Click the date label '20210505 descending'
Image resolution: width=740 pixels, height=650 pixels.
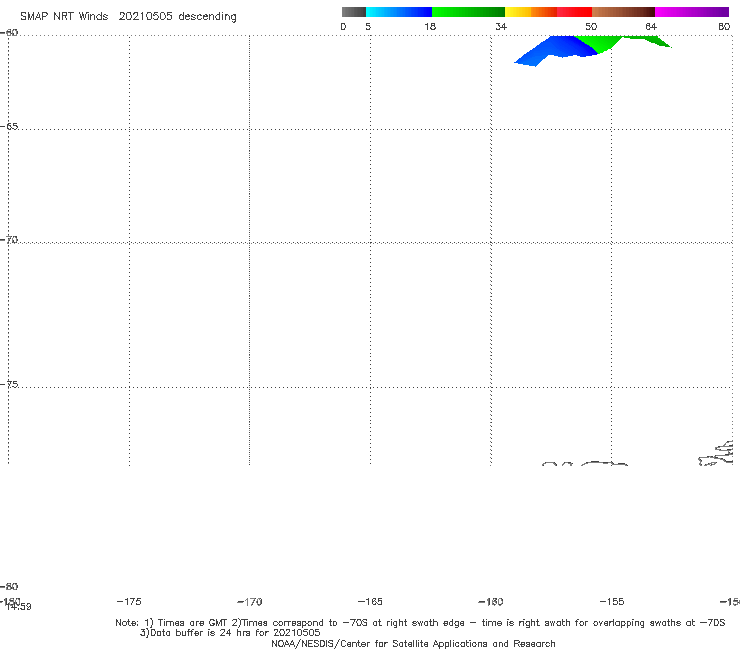pyautogui.click(x=177, y=16)
